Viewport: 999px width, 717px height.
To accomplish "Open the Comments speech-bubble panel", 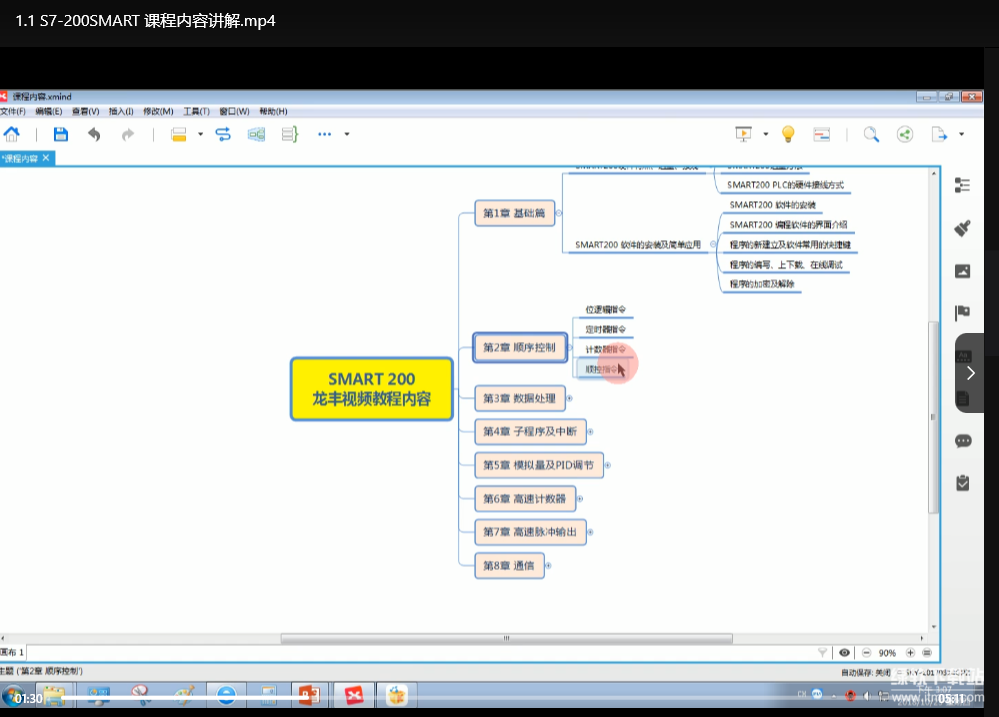I will [x=963, y=441].
